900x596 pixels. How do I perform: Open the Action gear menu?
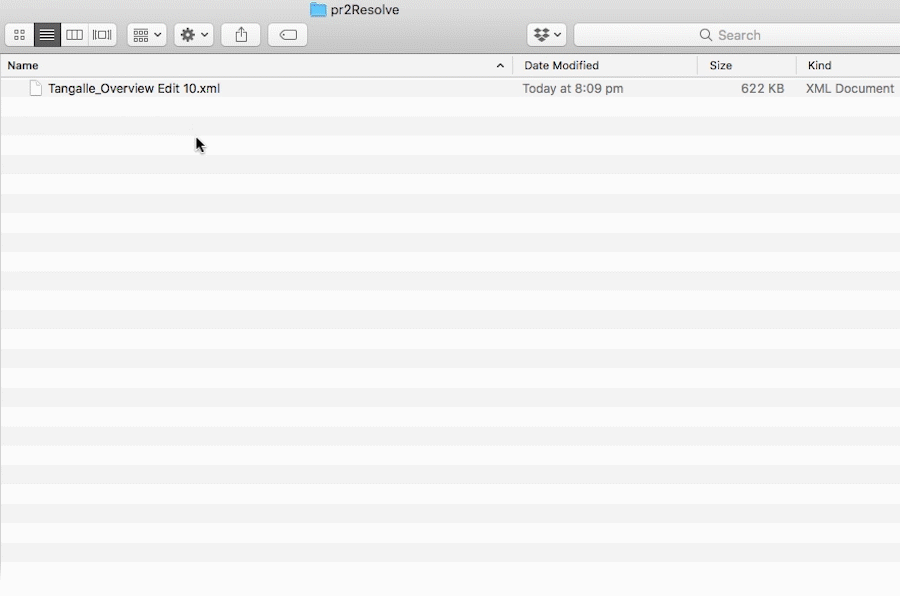click(x=194, y=35)
